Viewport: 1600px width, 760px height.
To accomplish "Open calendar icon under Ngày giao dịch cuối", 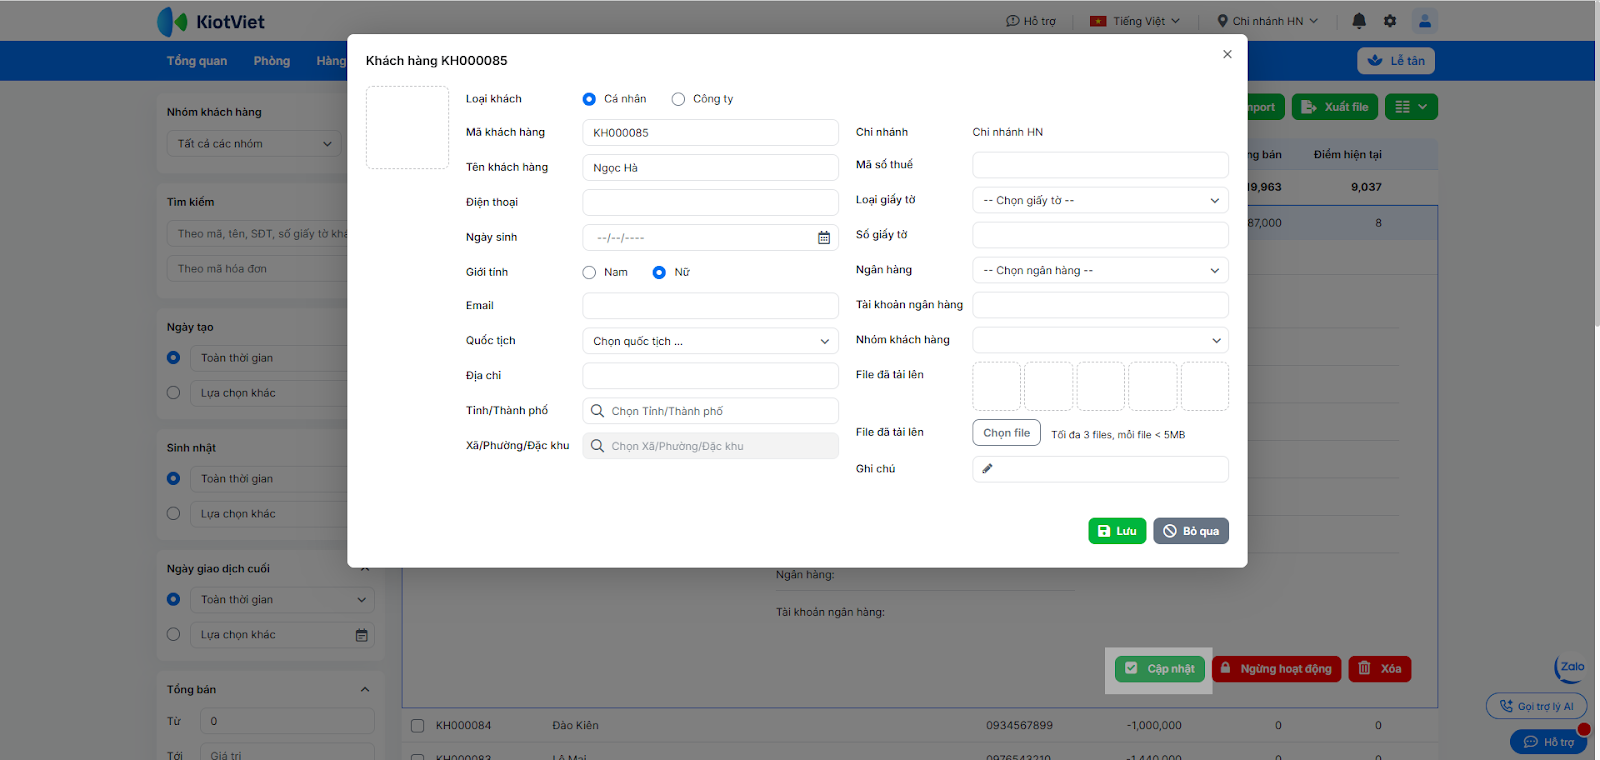I will 362,635.
